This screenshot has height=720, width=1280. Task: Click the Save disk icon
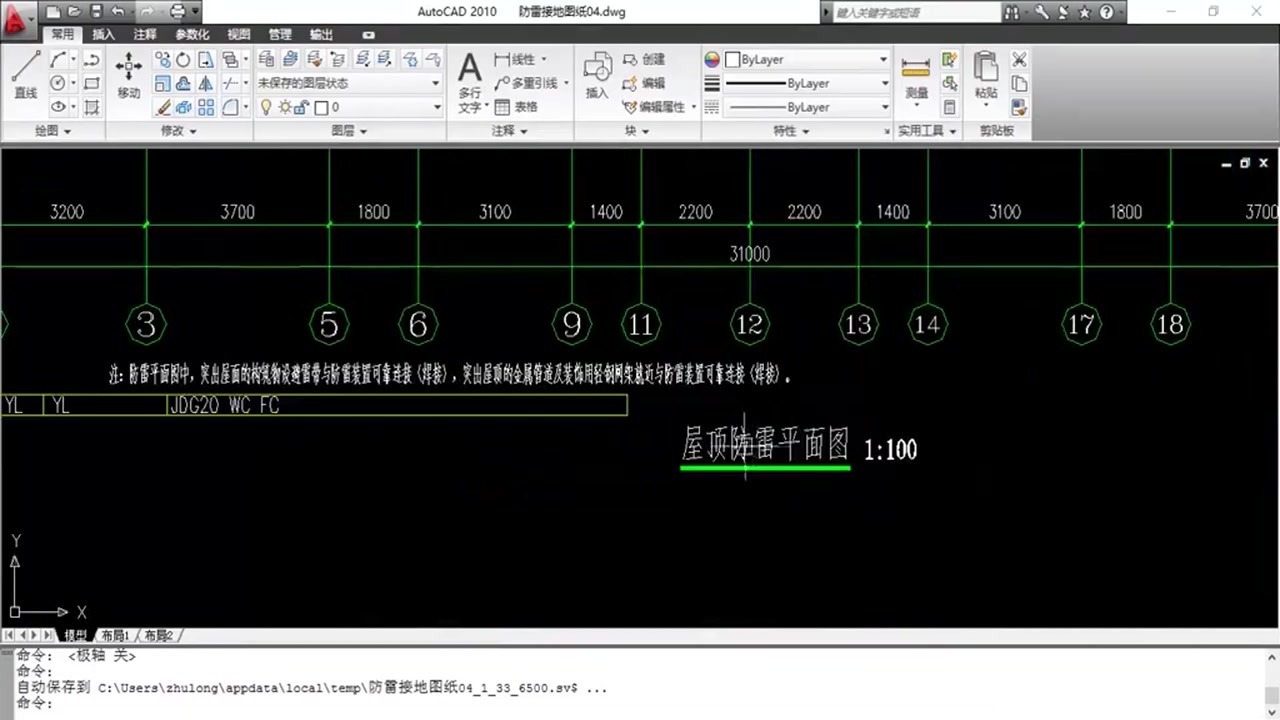[96, 12]
